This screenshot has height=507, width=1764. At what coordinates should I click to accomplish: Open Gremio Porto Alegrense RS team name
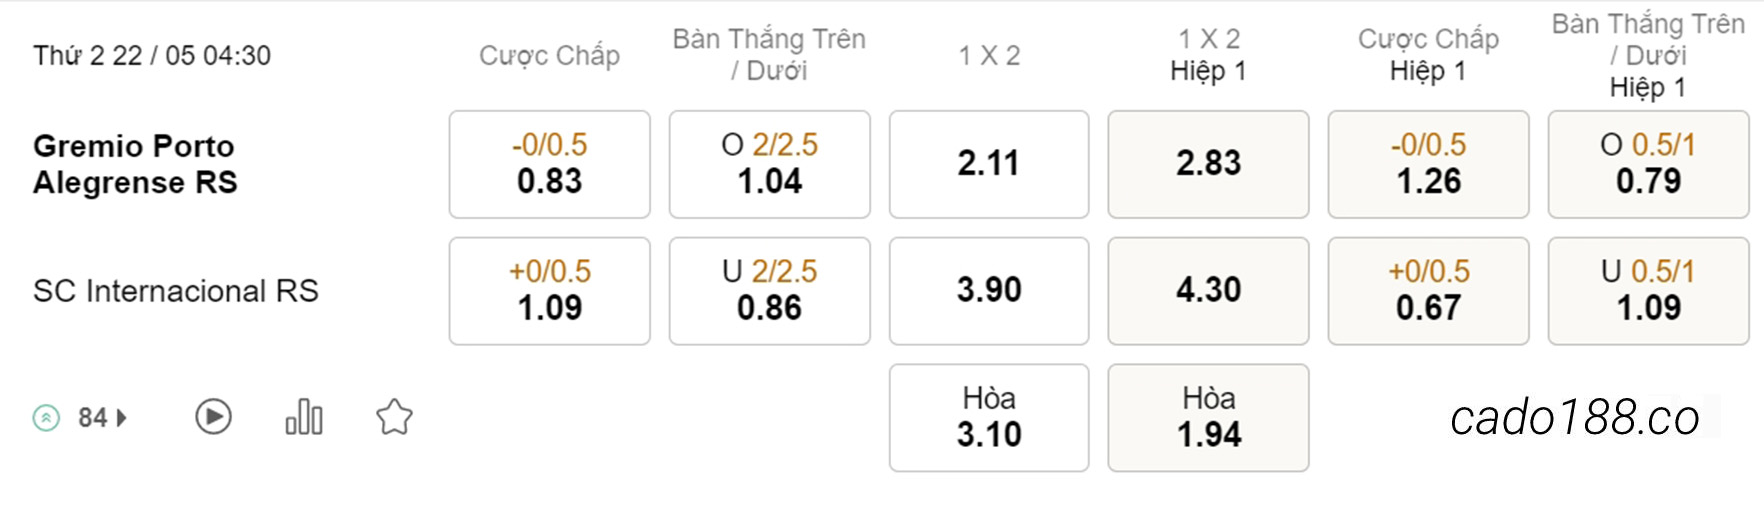pyautogui.click(x=136, y=164)
